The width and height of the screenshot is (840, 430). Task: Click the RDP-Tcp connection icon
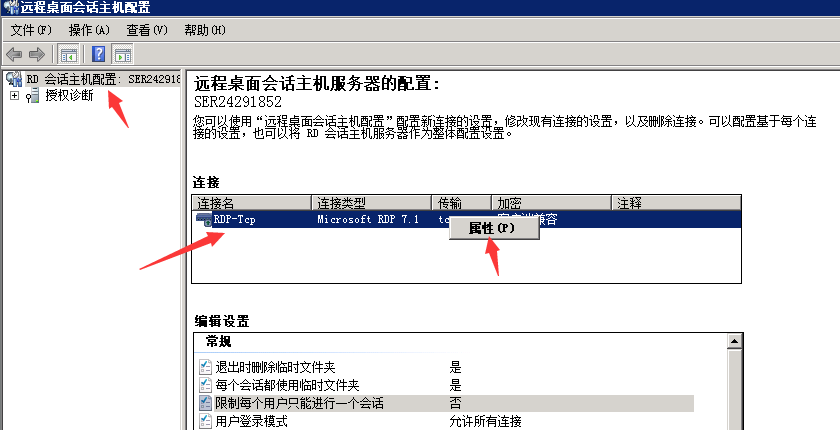click(x=204, y=220)
